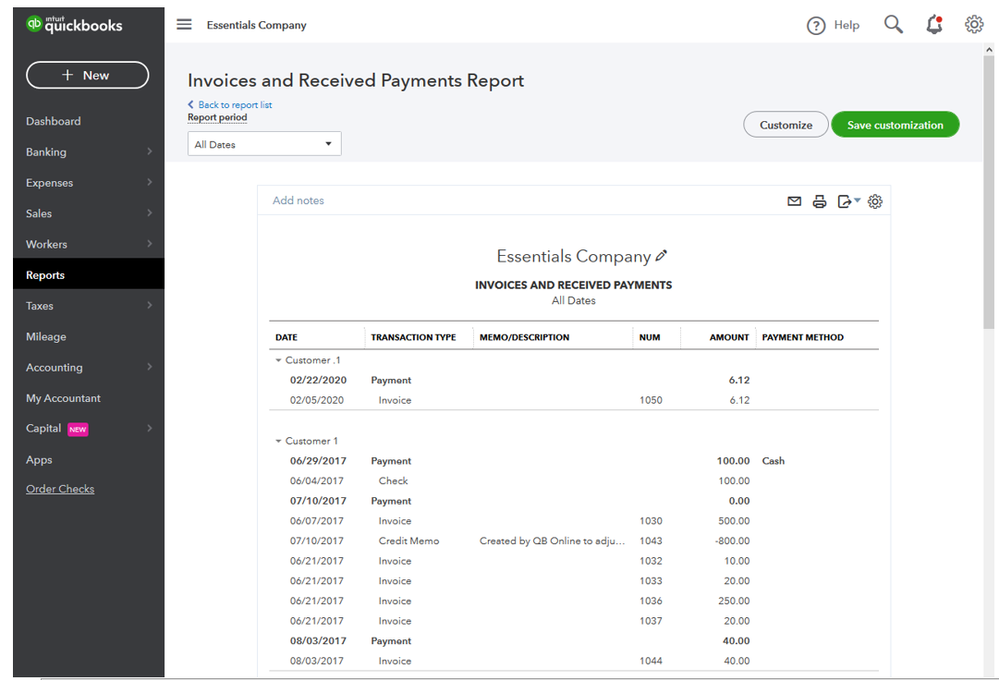This screenshot has height=680, width=999.
Task: Open invoice number 1044
Action: point(650,661)
